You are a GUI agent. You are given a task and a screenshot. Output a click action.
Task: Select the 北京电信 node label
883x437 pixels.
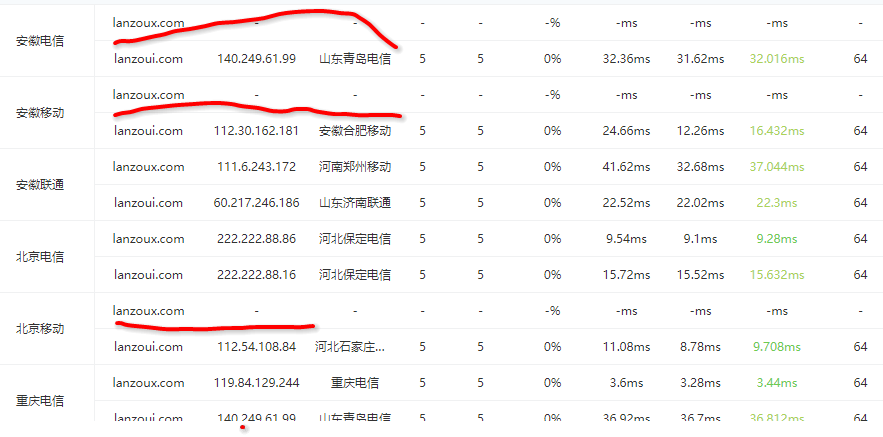click(x=40, y=257)
